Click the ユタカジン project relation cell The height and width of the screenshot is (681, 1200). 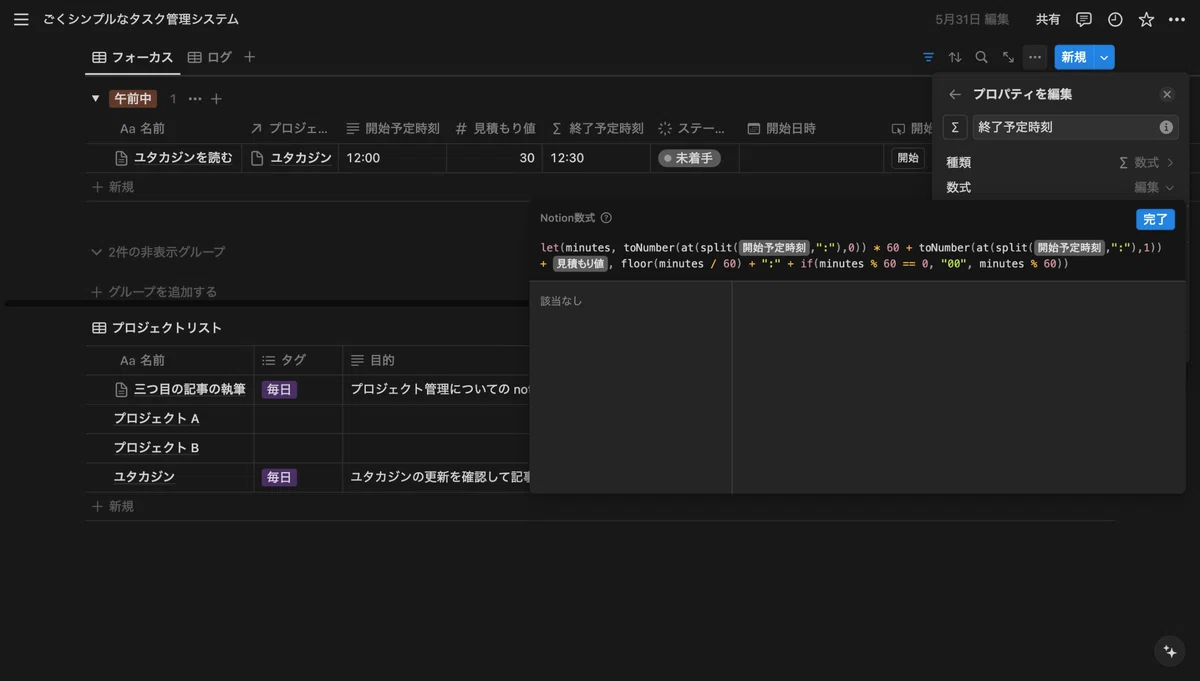pyautogui.click(x=290, y=158)
